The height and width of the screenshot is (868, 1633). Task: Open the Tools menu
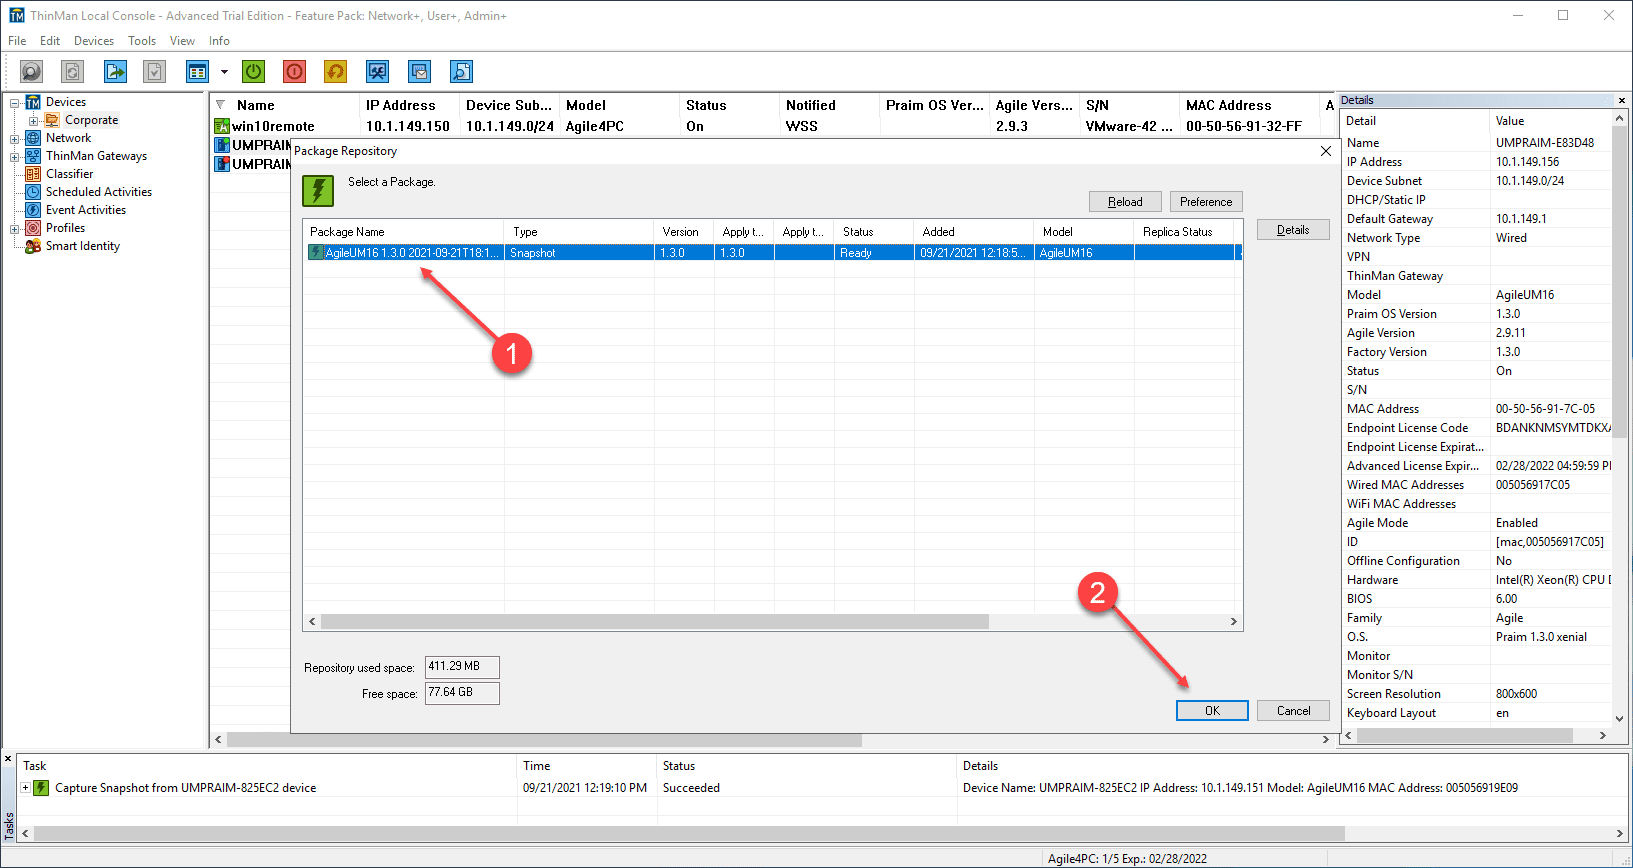pyautogui.click(x=142, y=41)
